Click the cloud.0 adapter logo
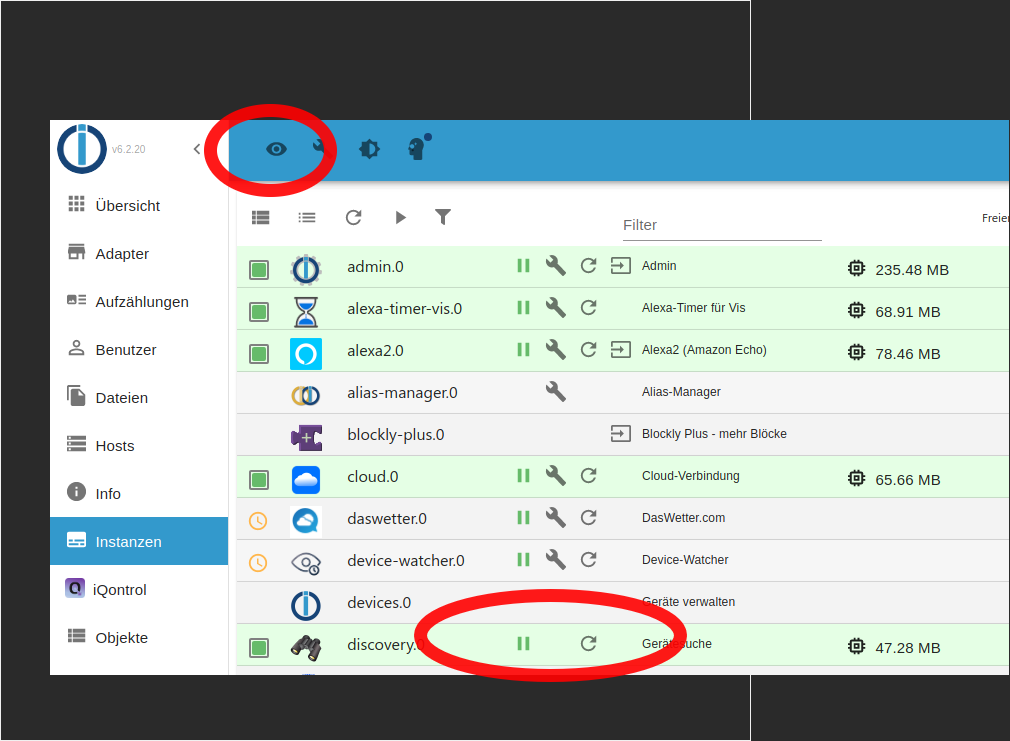 (306, 480)
